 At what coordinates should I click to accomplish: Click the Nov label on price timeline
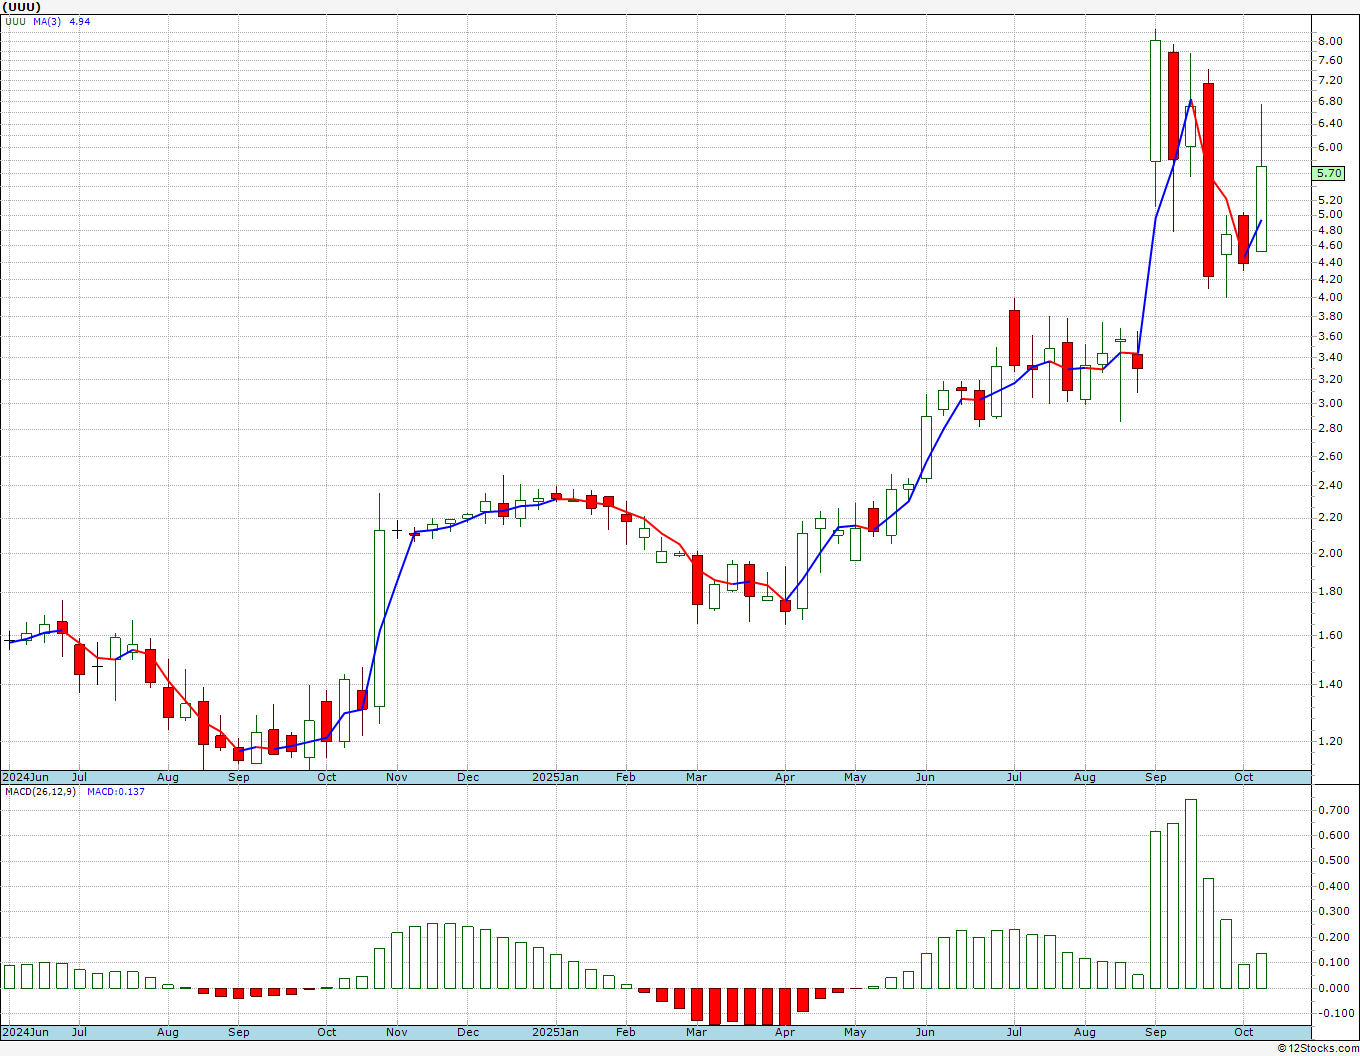pyautogui.click(x=397, y=777)
